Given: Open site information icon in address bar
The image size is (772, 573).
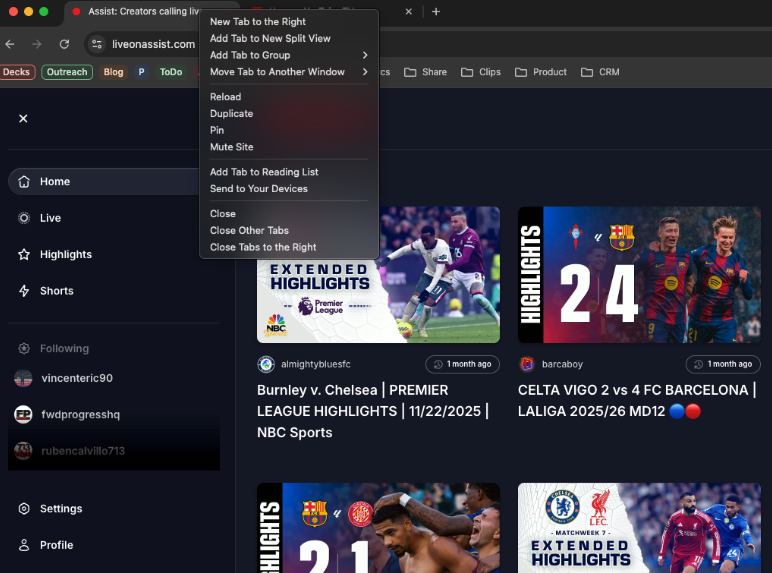Looking at the screenshot, I should [x=96, y=44].
